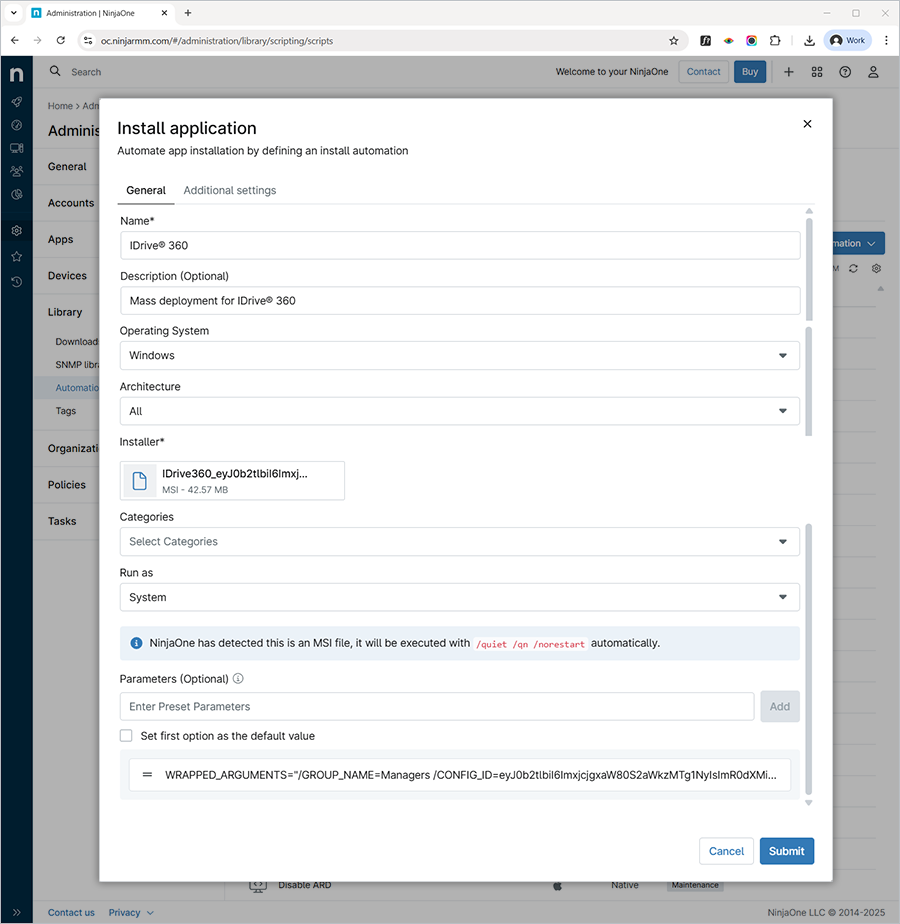Image resolution: width=900 pixels, height=924 pixels.
Task: Click the plus add icon in header
Action: [789, 72]
